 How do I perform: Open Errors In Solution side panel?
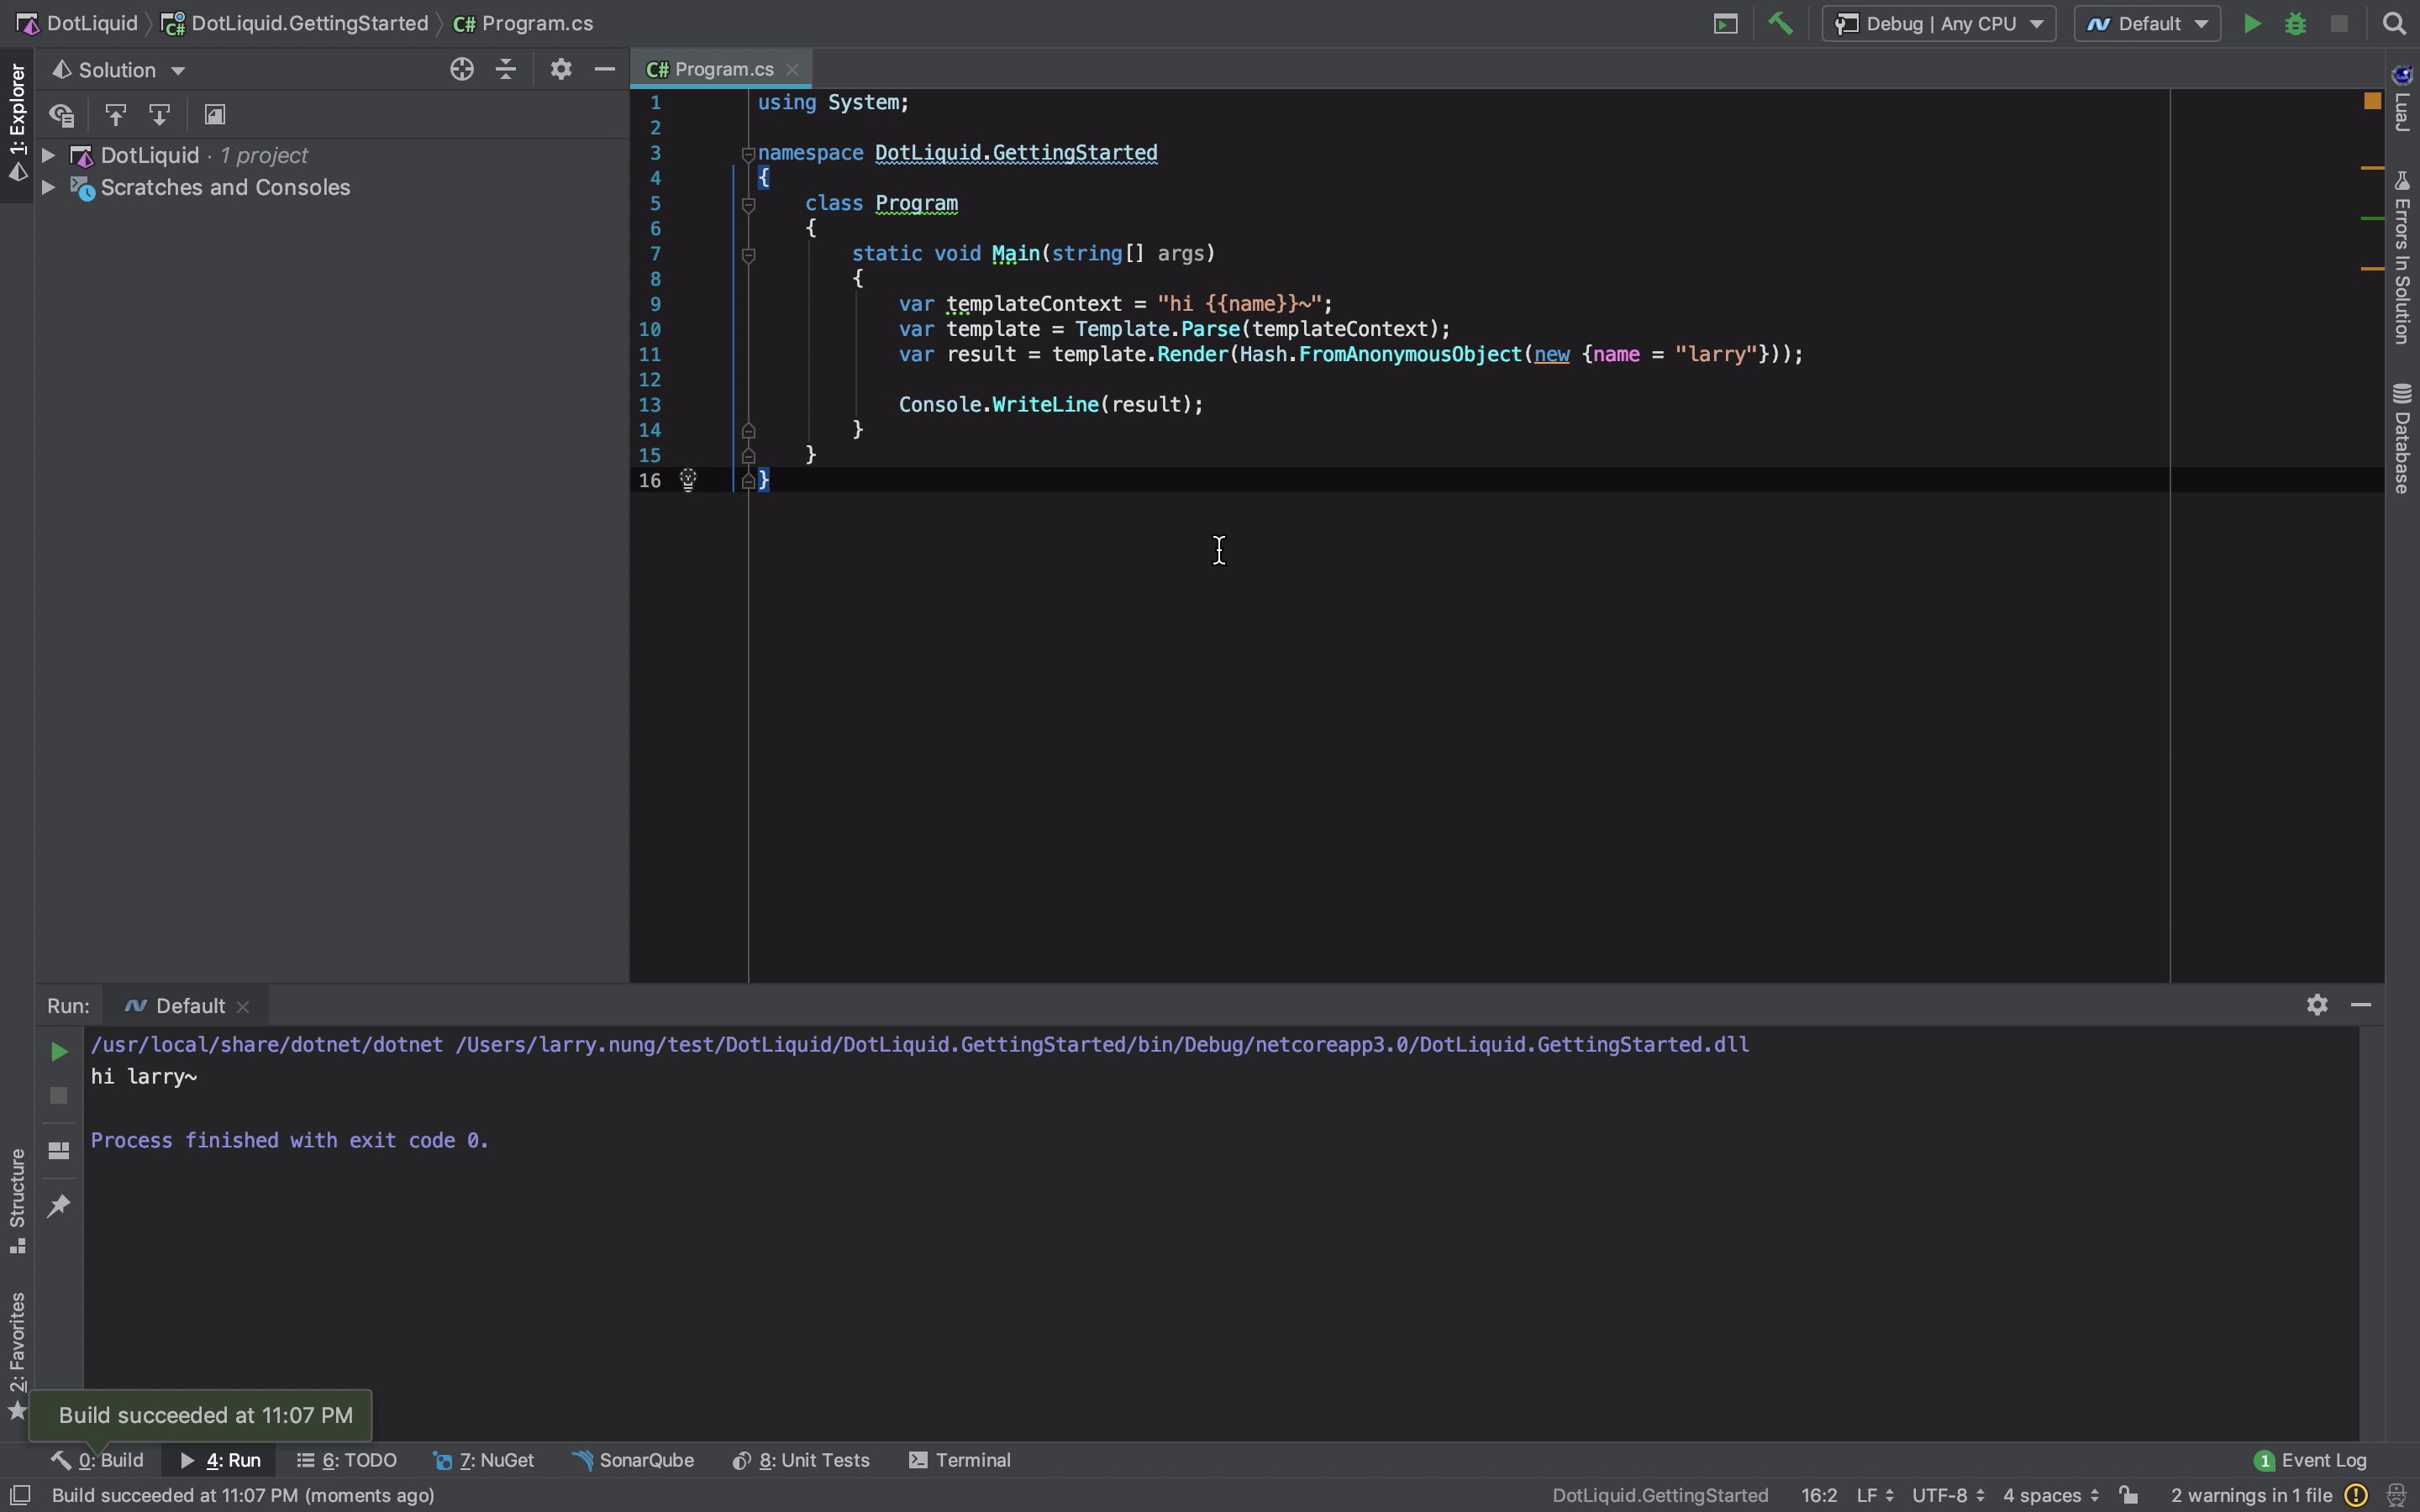coord(2402,258)
